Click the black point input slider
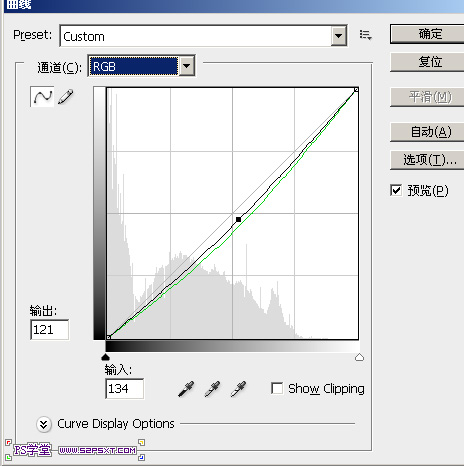 tap(105, 357)
